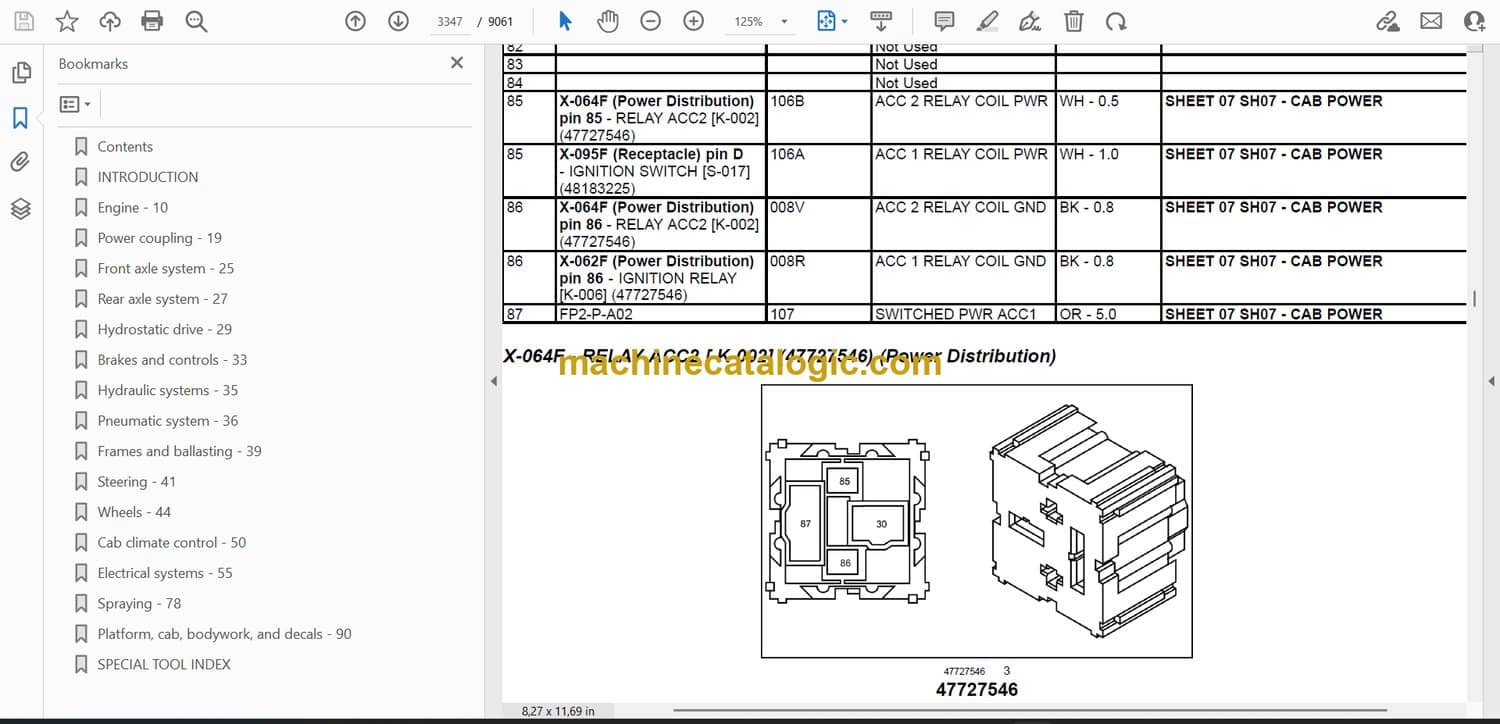Open the 125% zoom level dropdown

click(x=784, y=21)
